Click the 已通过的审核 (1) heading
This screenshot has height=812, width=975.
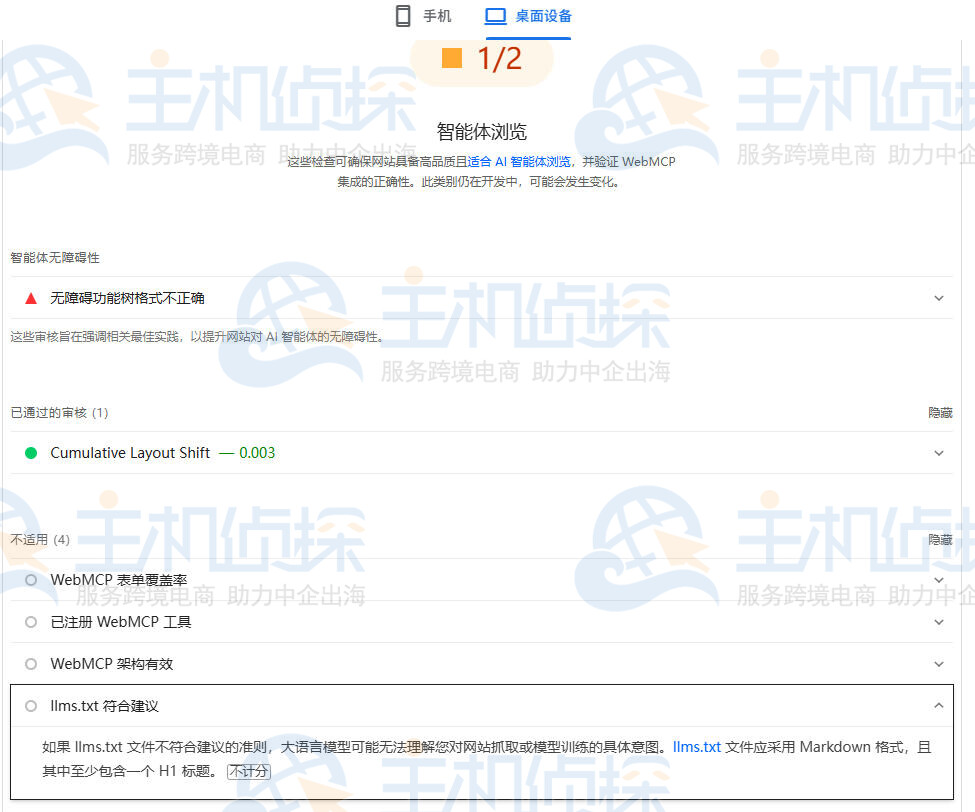coord(59,413)
